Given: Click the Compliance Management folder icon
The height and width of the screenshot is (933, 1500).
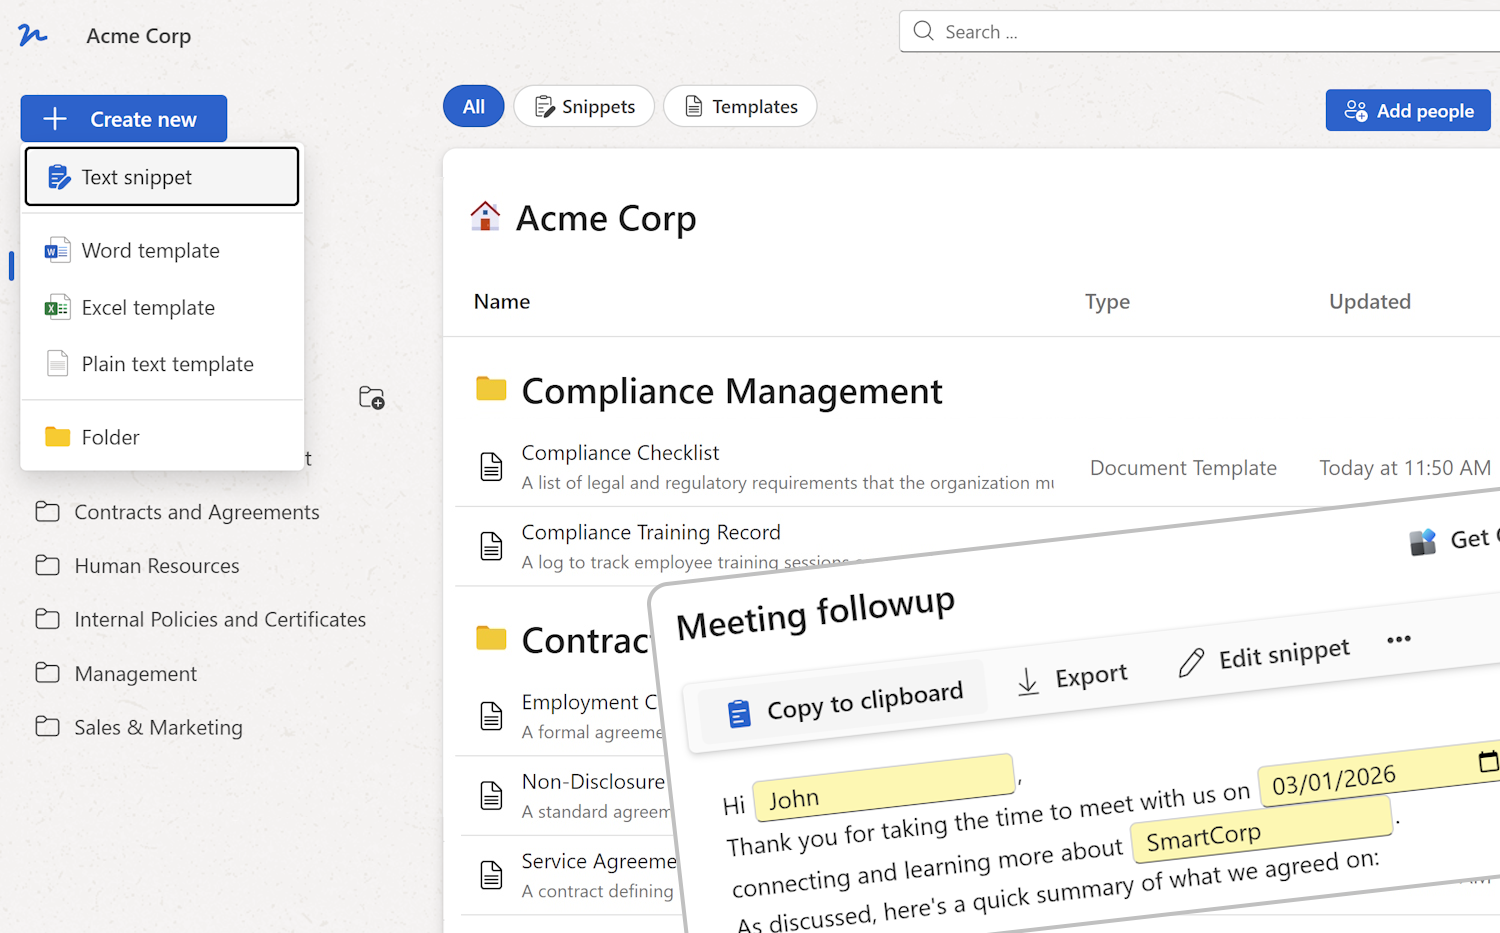Looking at the screenshot, I should coord(491,389).
